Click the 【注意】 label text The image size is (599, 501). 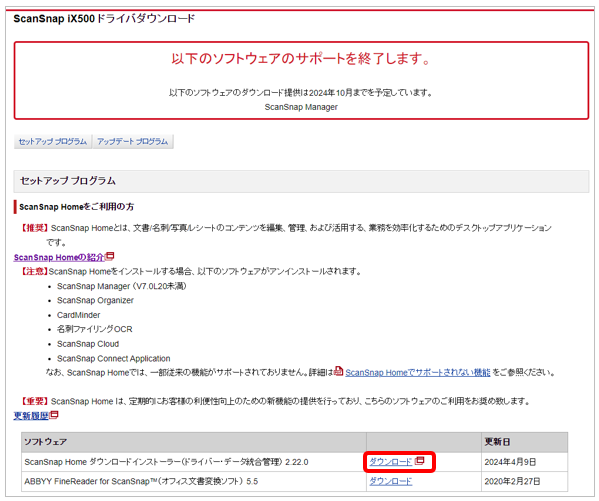tap(34, 271)
